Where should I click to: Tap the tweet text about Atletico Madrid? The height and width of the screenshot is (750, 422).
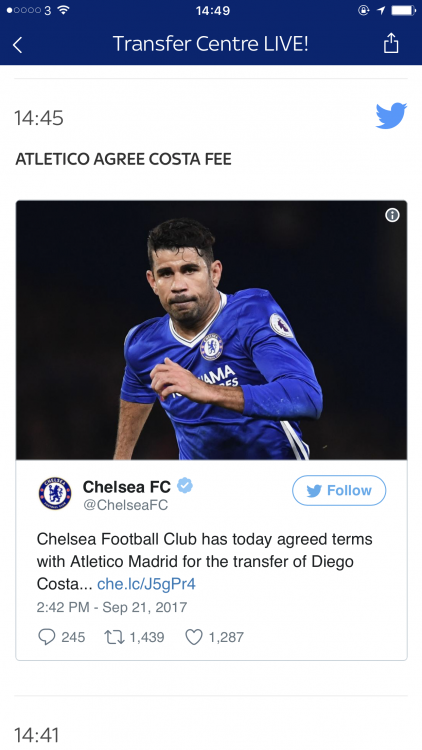click(x=205, y=562)
